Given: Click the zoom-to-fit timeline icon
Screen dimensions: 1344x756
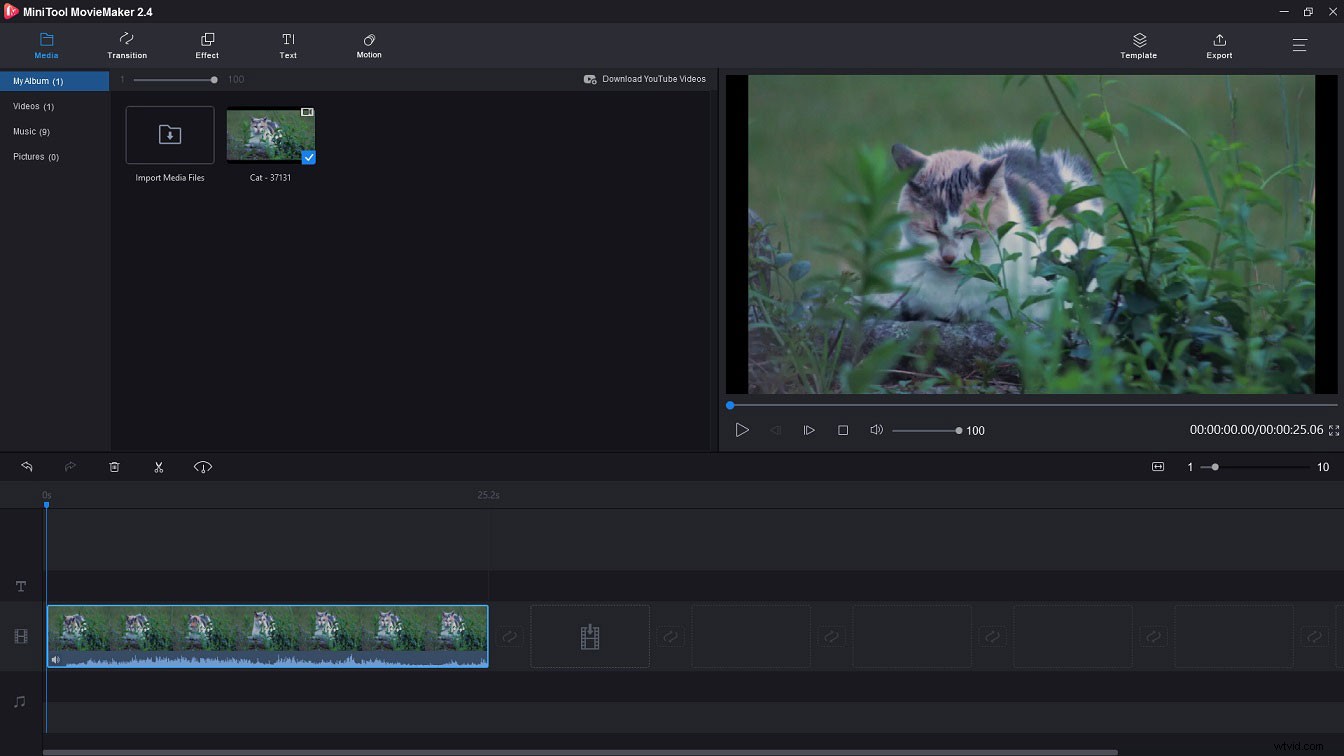Looking at the screenshot, I should (1157, 466).
